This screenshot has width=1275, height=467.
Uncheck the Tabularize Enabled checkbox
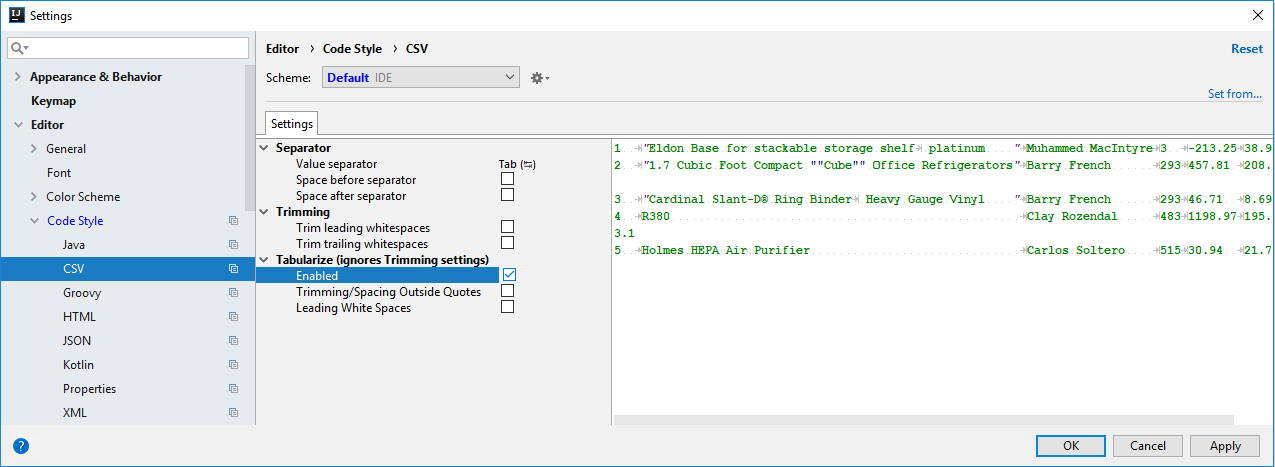tap(509, 275)
